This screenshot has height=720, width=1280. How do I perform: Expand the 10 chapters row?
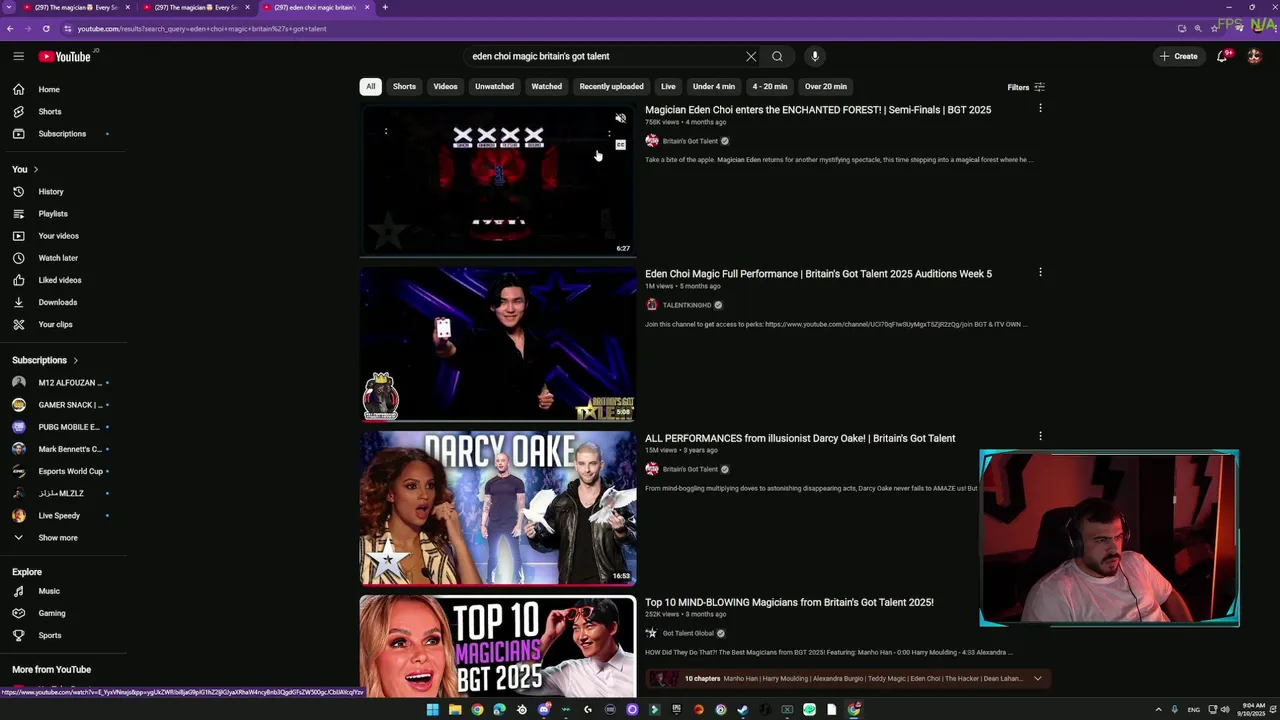(x=848, y=678)
